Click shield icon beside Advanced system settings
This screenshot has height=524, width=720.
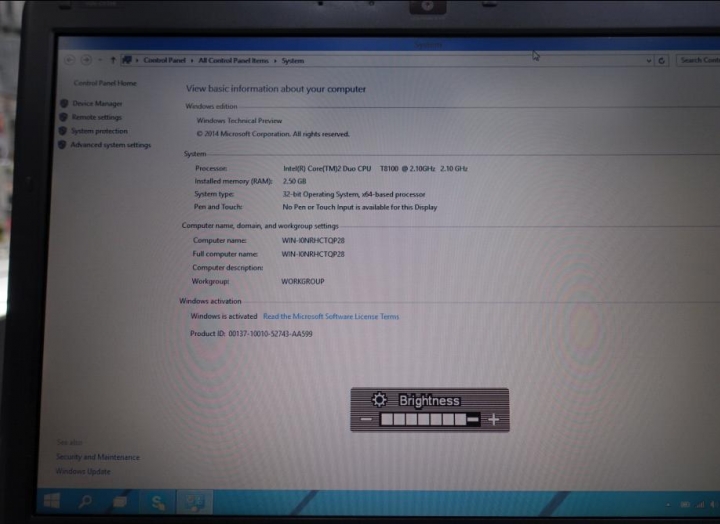click(x=62, y=145)
